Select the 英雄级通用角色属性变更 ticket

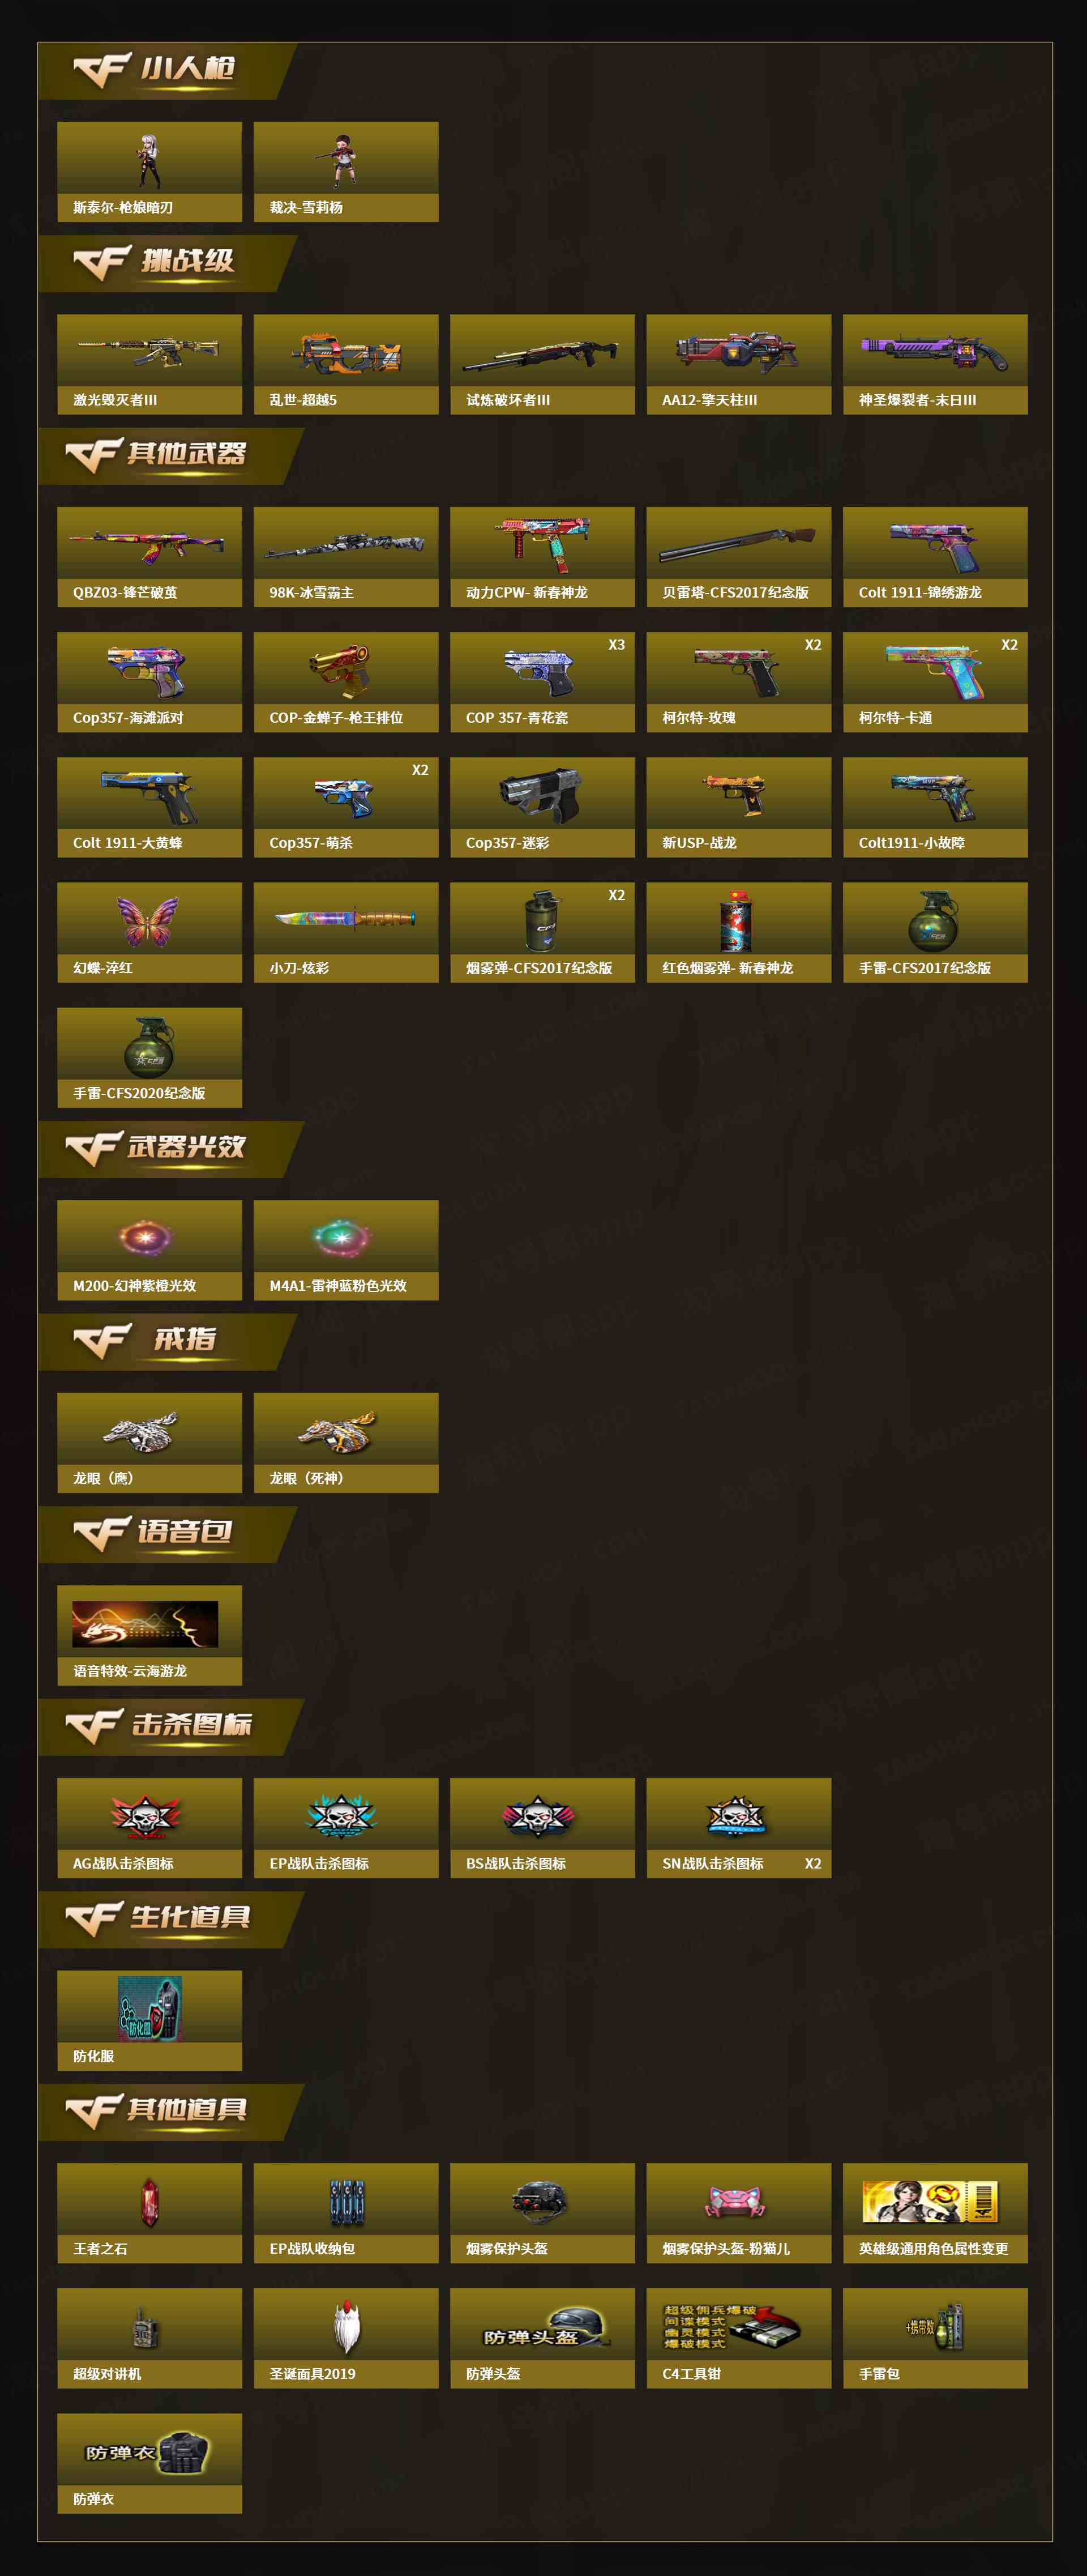[935, 2212]
